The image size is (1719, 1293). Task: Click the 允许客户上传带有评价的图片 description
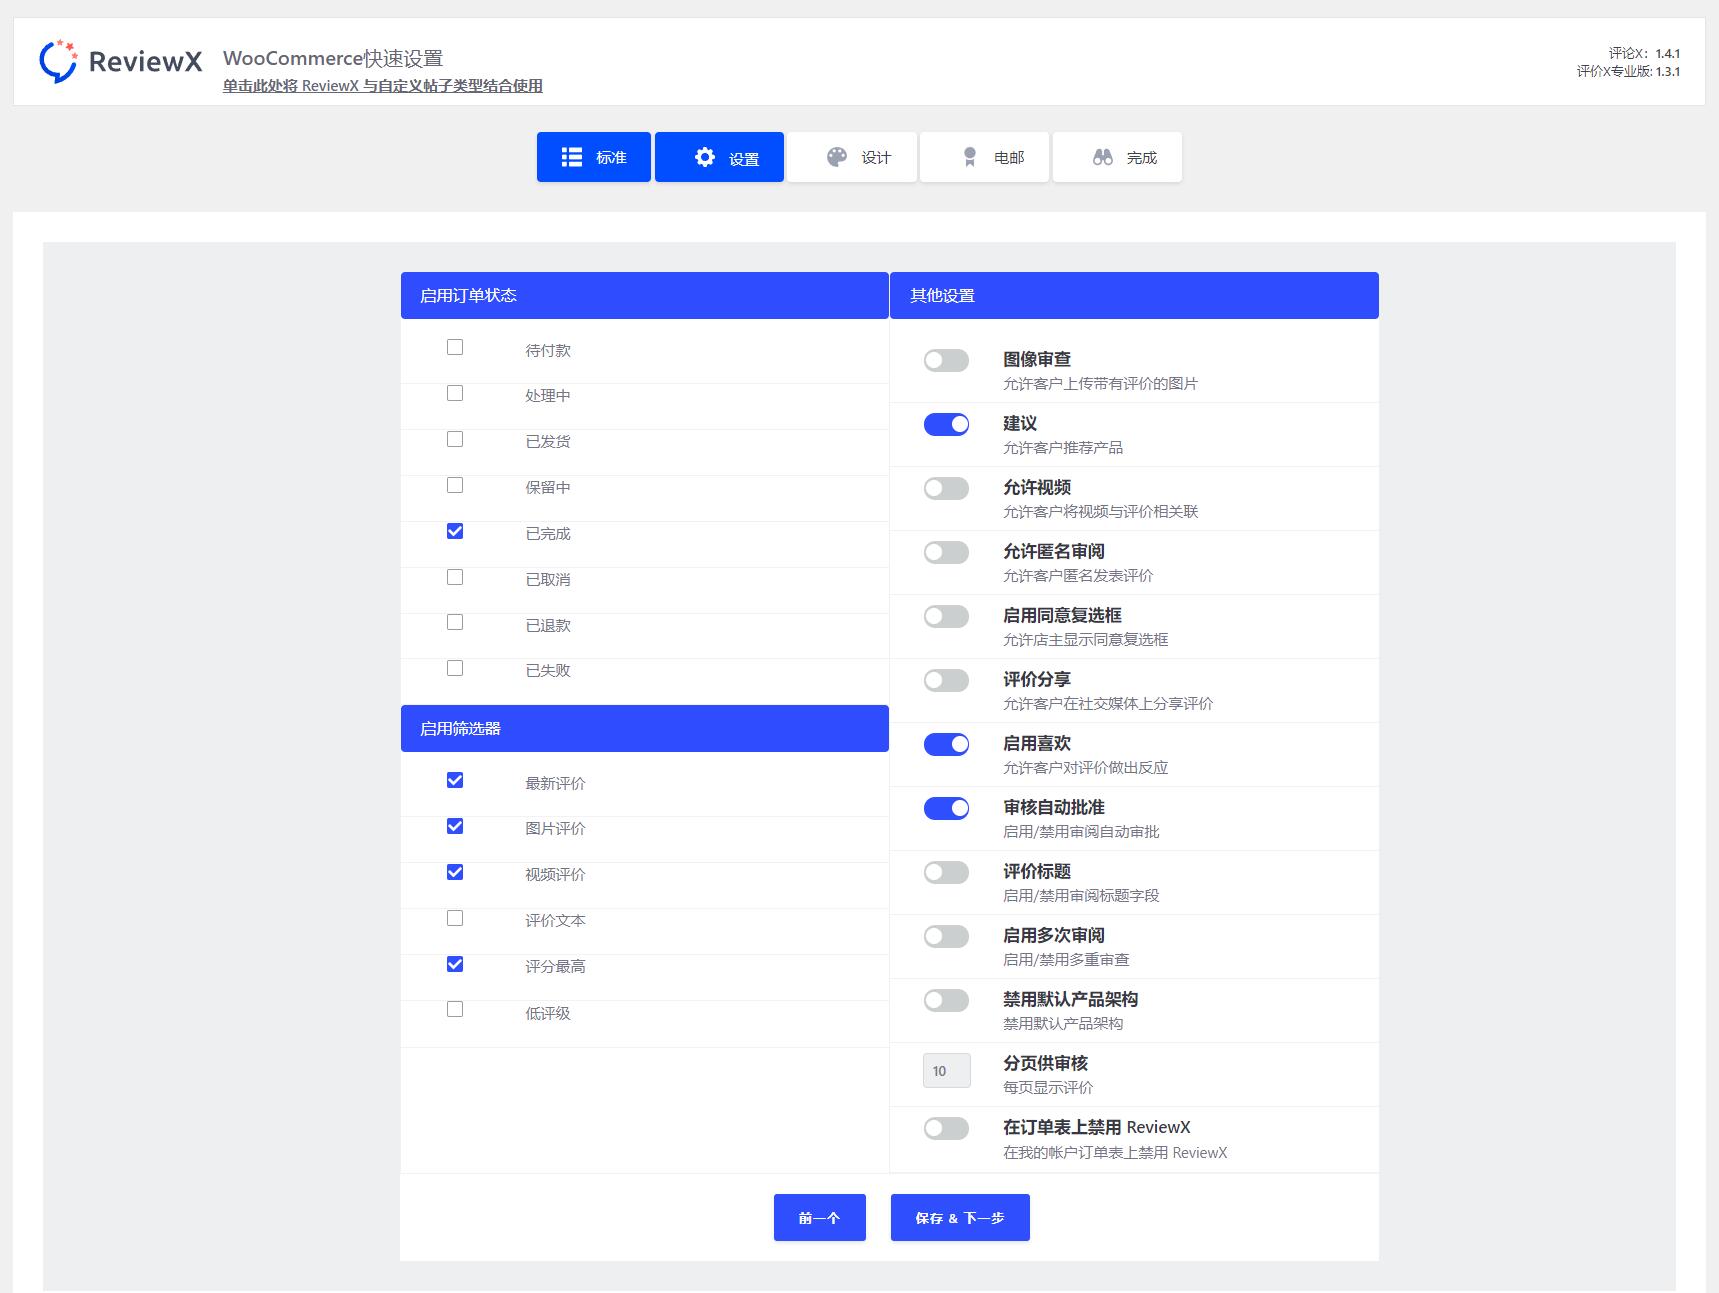pos(1100,384)
